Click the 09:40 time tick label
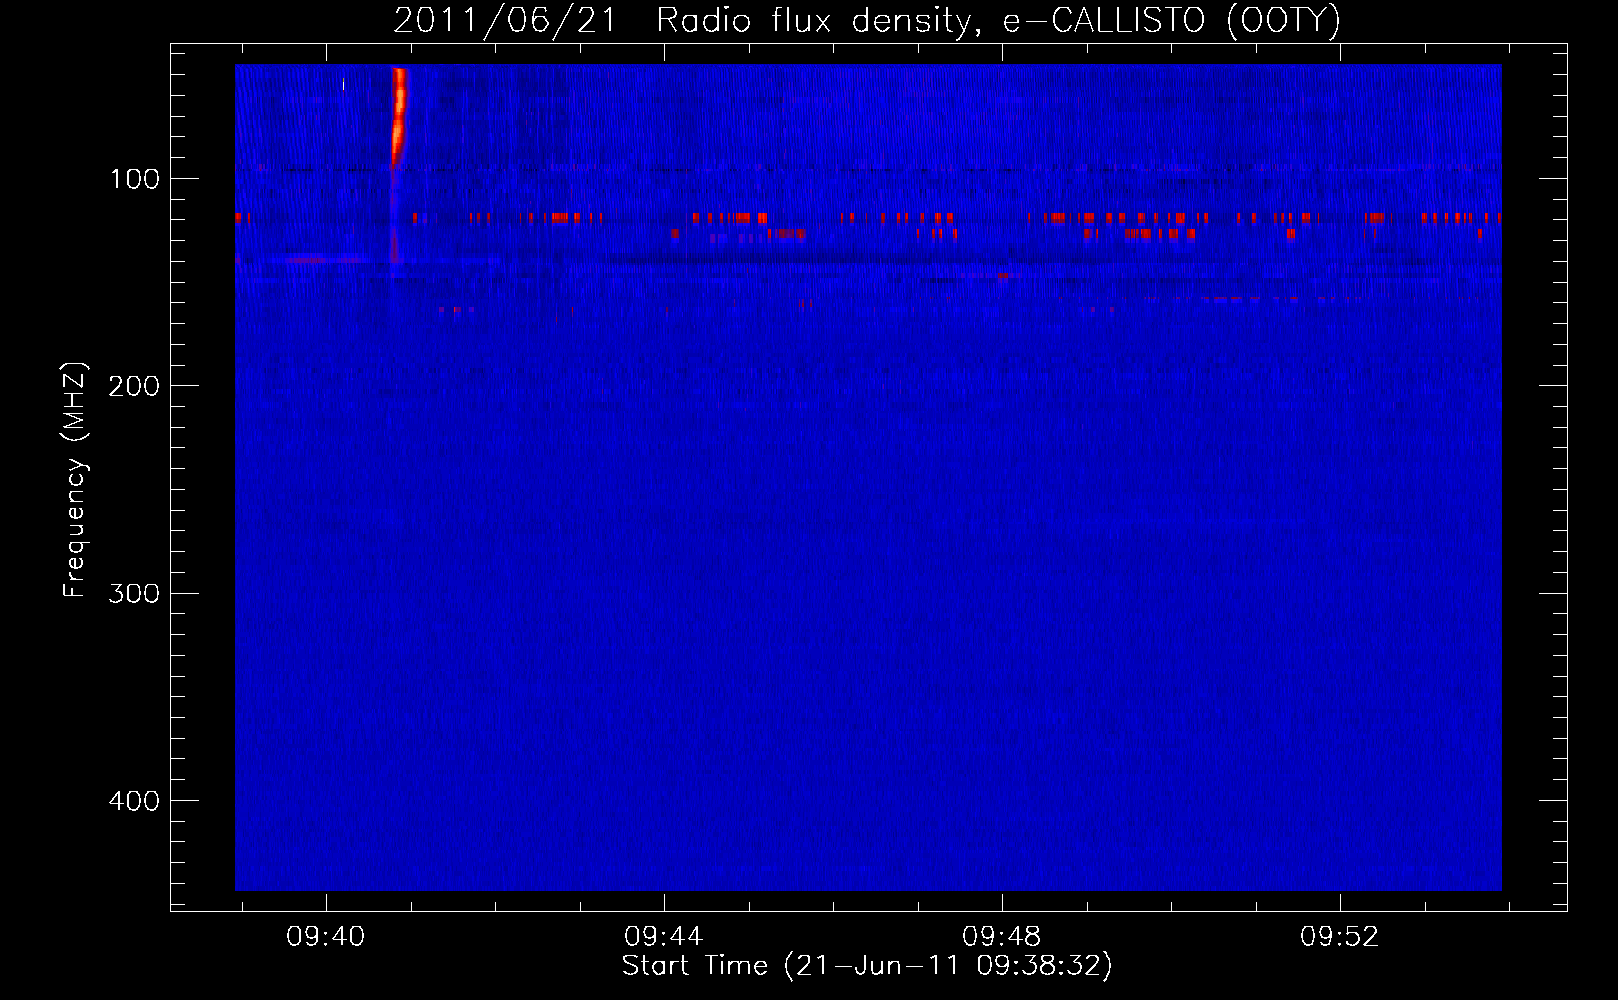The image size is (1618, 1000). (x=326, y=937)
